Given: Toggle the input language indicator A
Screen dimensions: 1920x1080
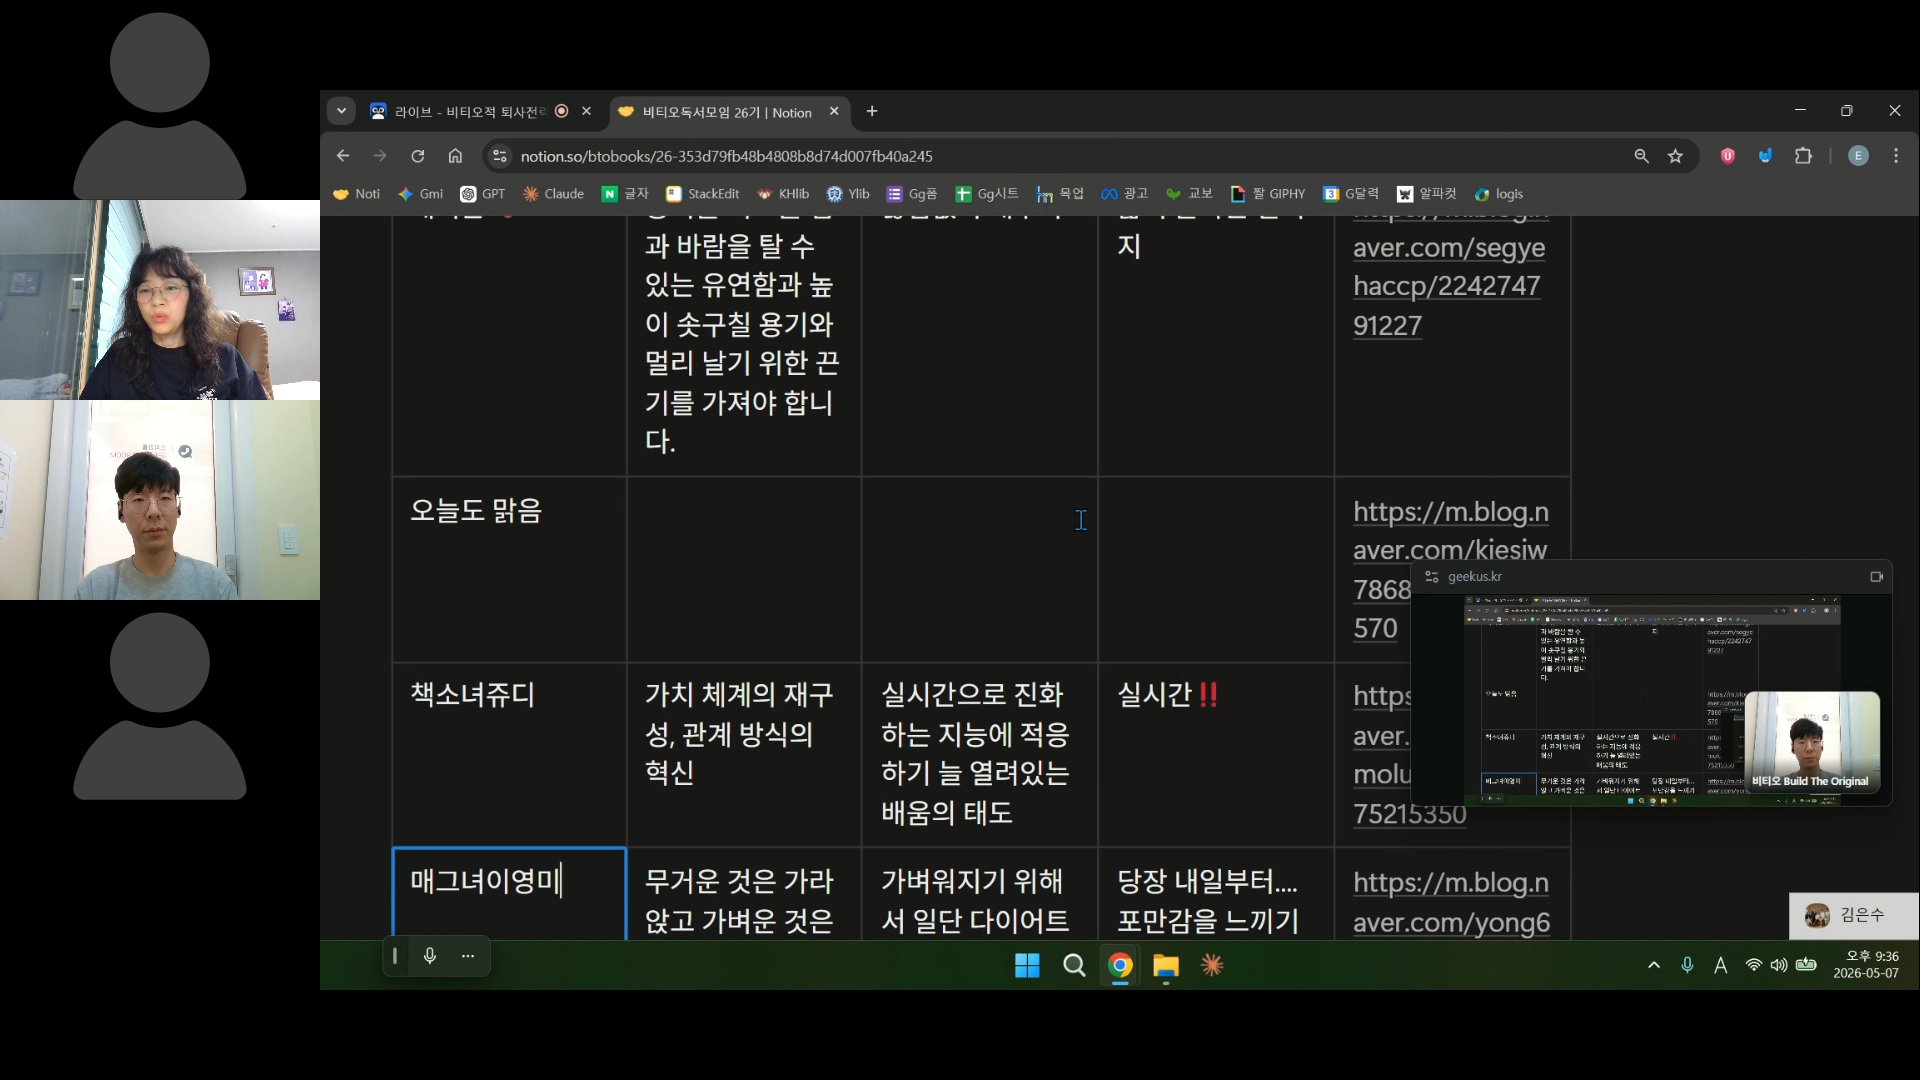Looking at the screenshot, I should click(1720, 965).
